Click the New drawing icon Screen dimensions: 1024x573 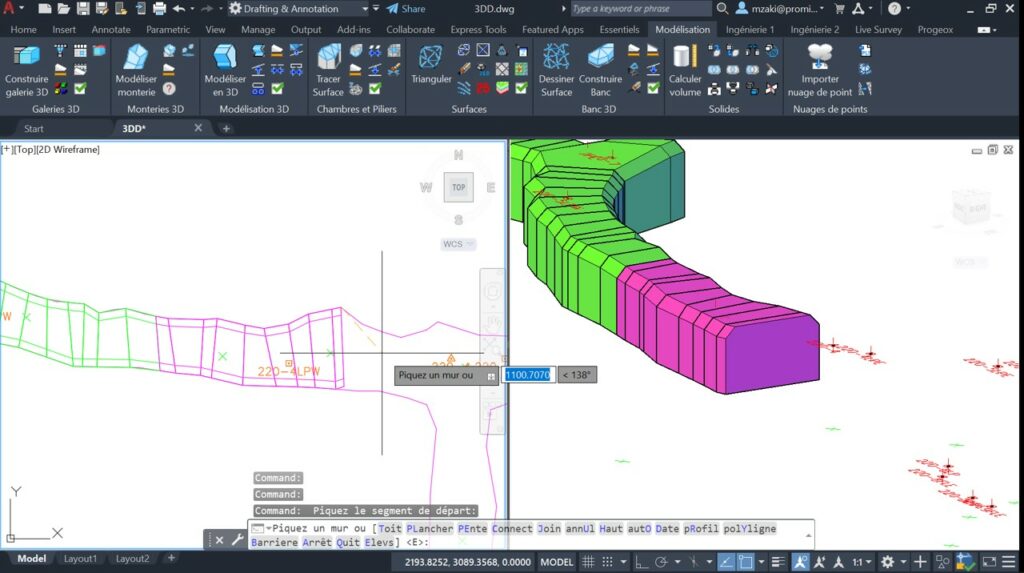pos(44,8)
